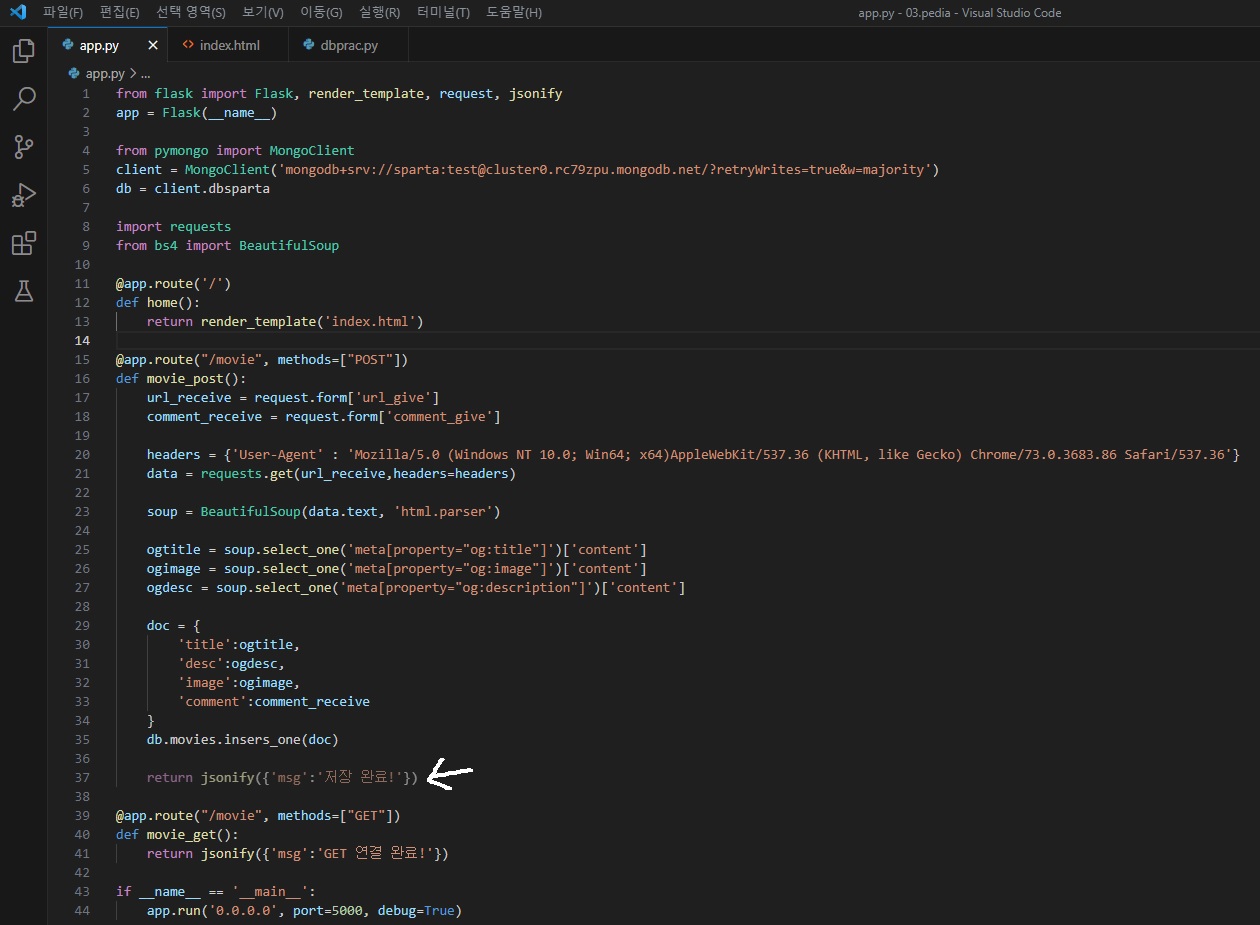This screenshot has height=925, width=1260.
Task: Click 'client.dbsparta' on line 6
Action: tap(212, 188)
